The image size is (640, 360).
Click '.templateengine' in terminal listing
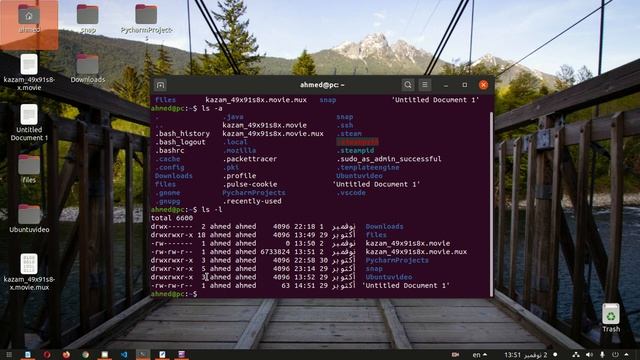(x=368, y=167)
